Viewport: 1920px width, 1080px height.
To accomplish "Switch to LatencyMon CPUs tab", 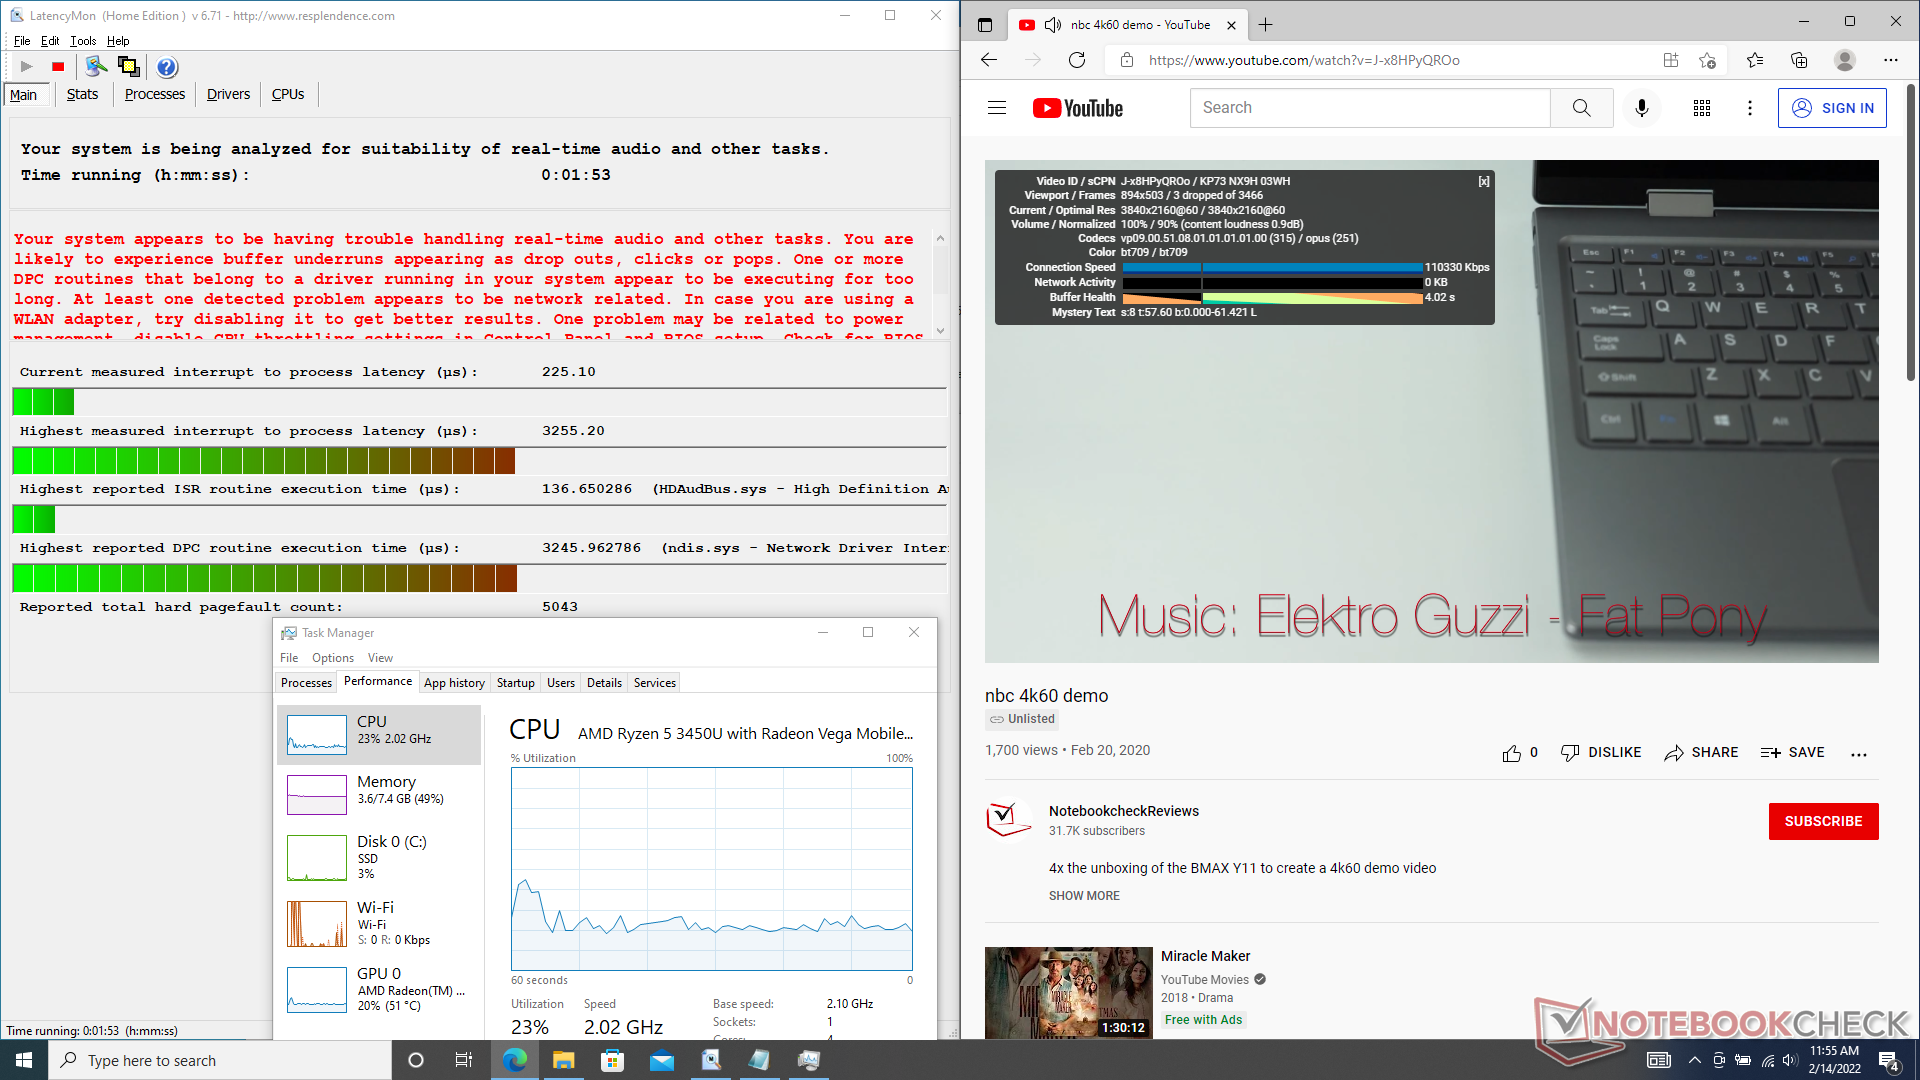I will click(x=288, y=94).
